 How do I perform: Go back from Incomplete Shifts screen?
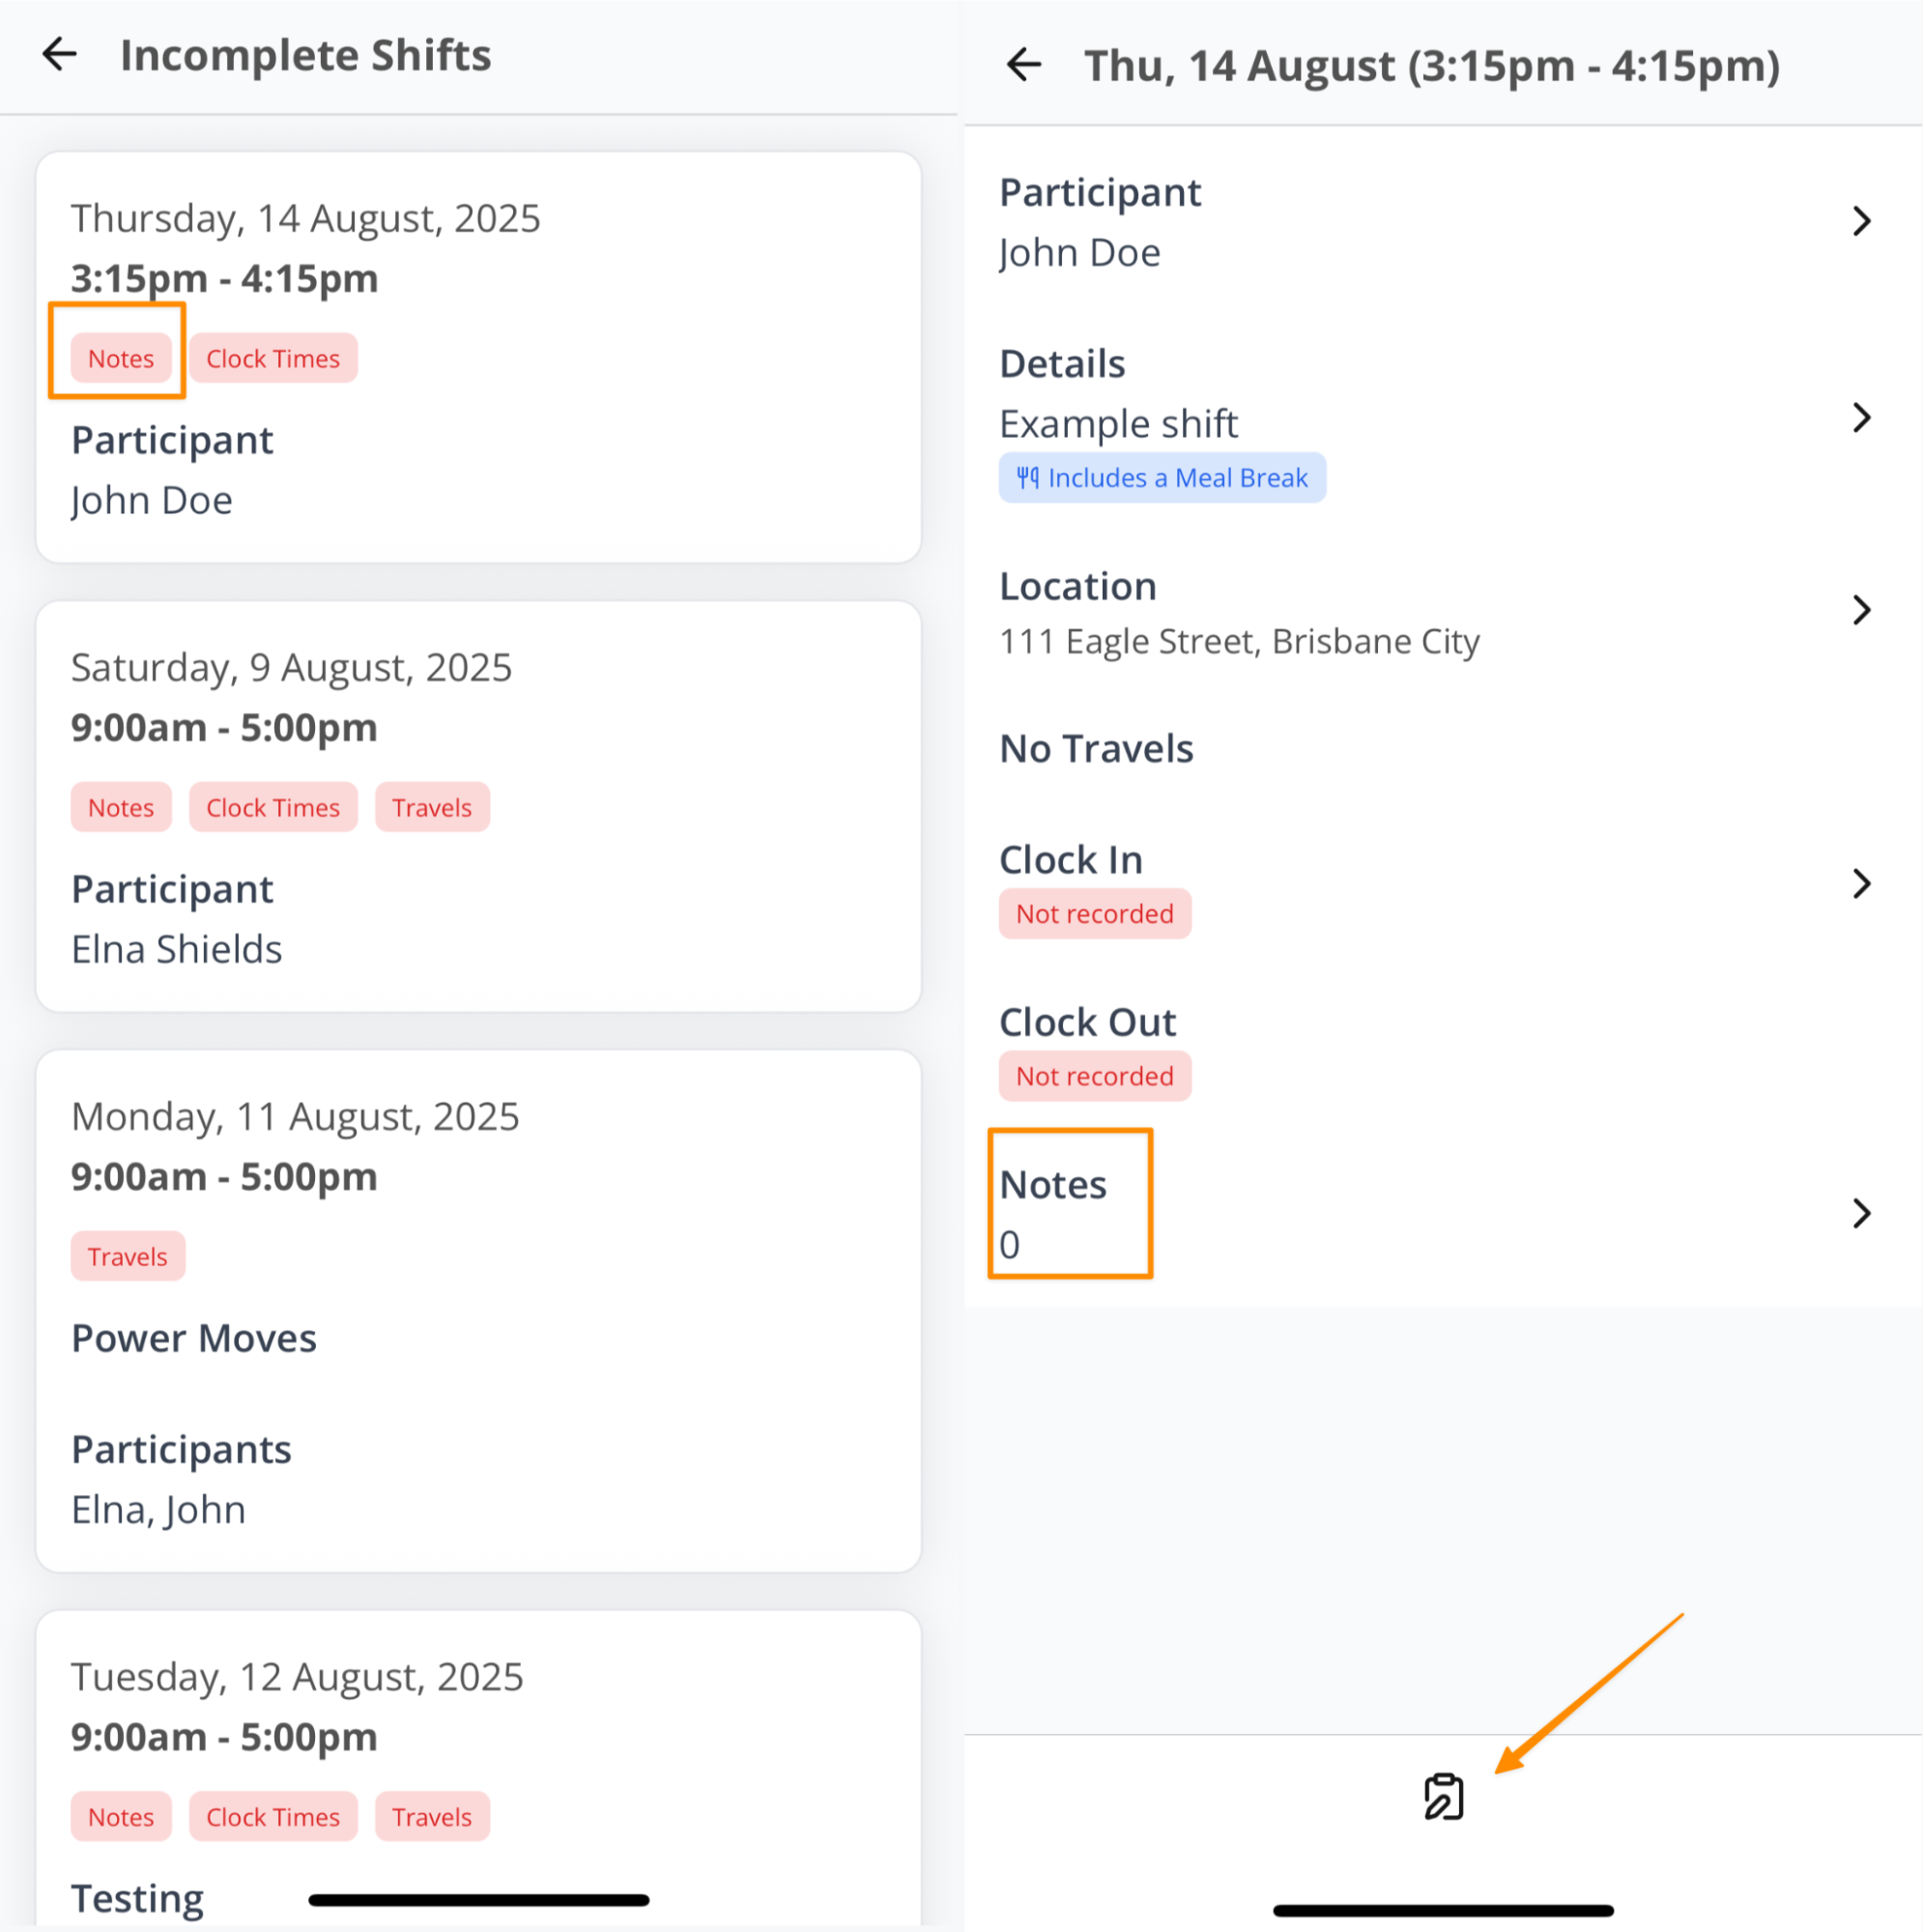pos(60,54)
